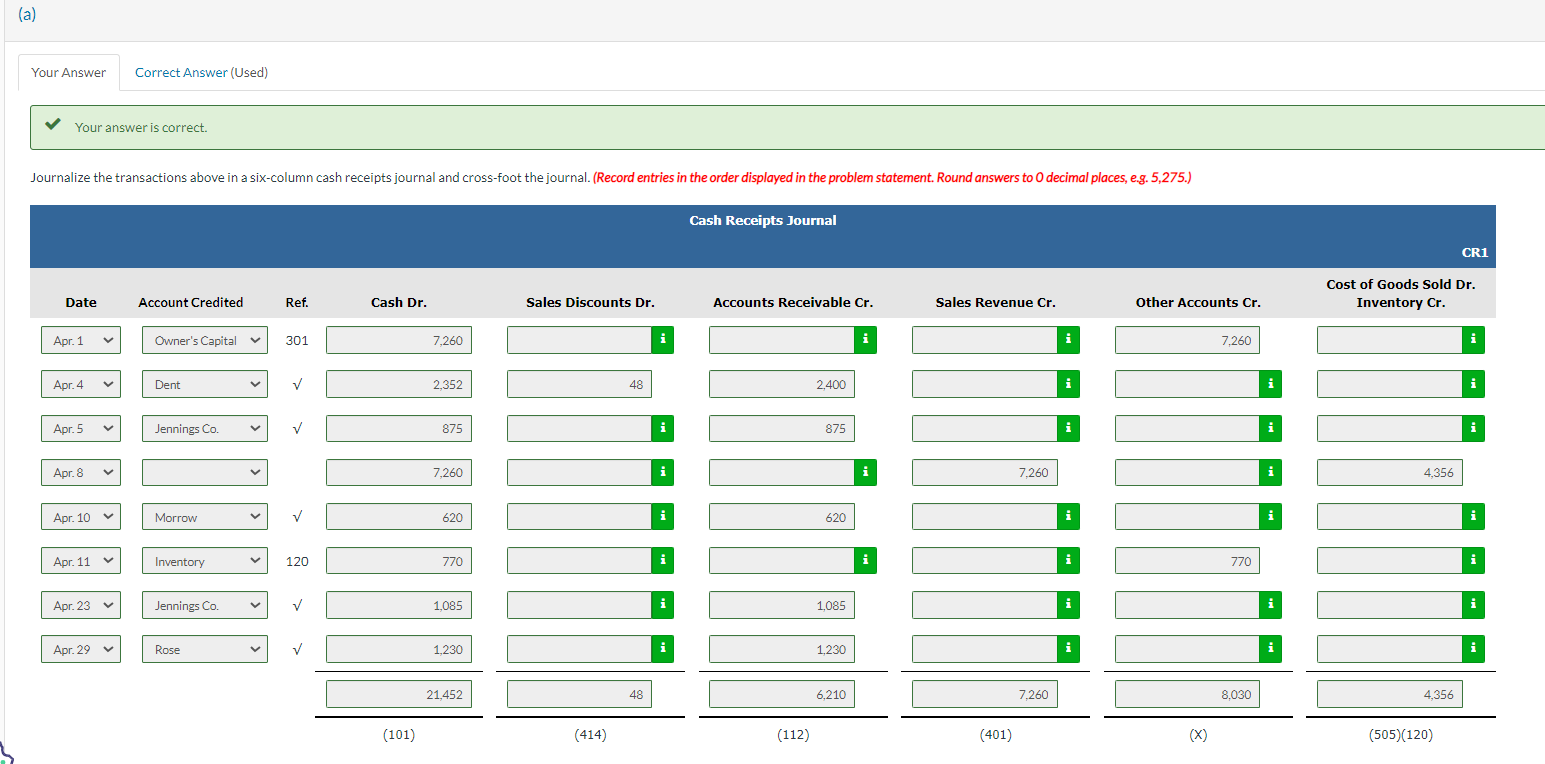Click Apr. 1 row Cost of Goods Sold info icon
This screenshot has height=764, width=1545.
(x=1473, y=340)
